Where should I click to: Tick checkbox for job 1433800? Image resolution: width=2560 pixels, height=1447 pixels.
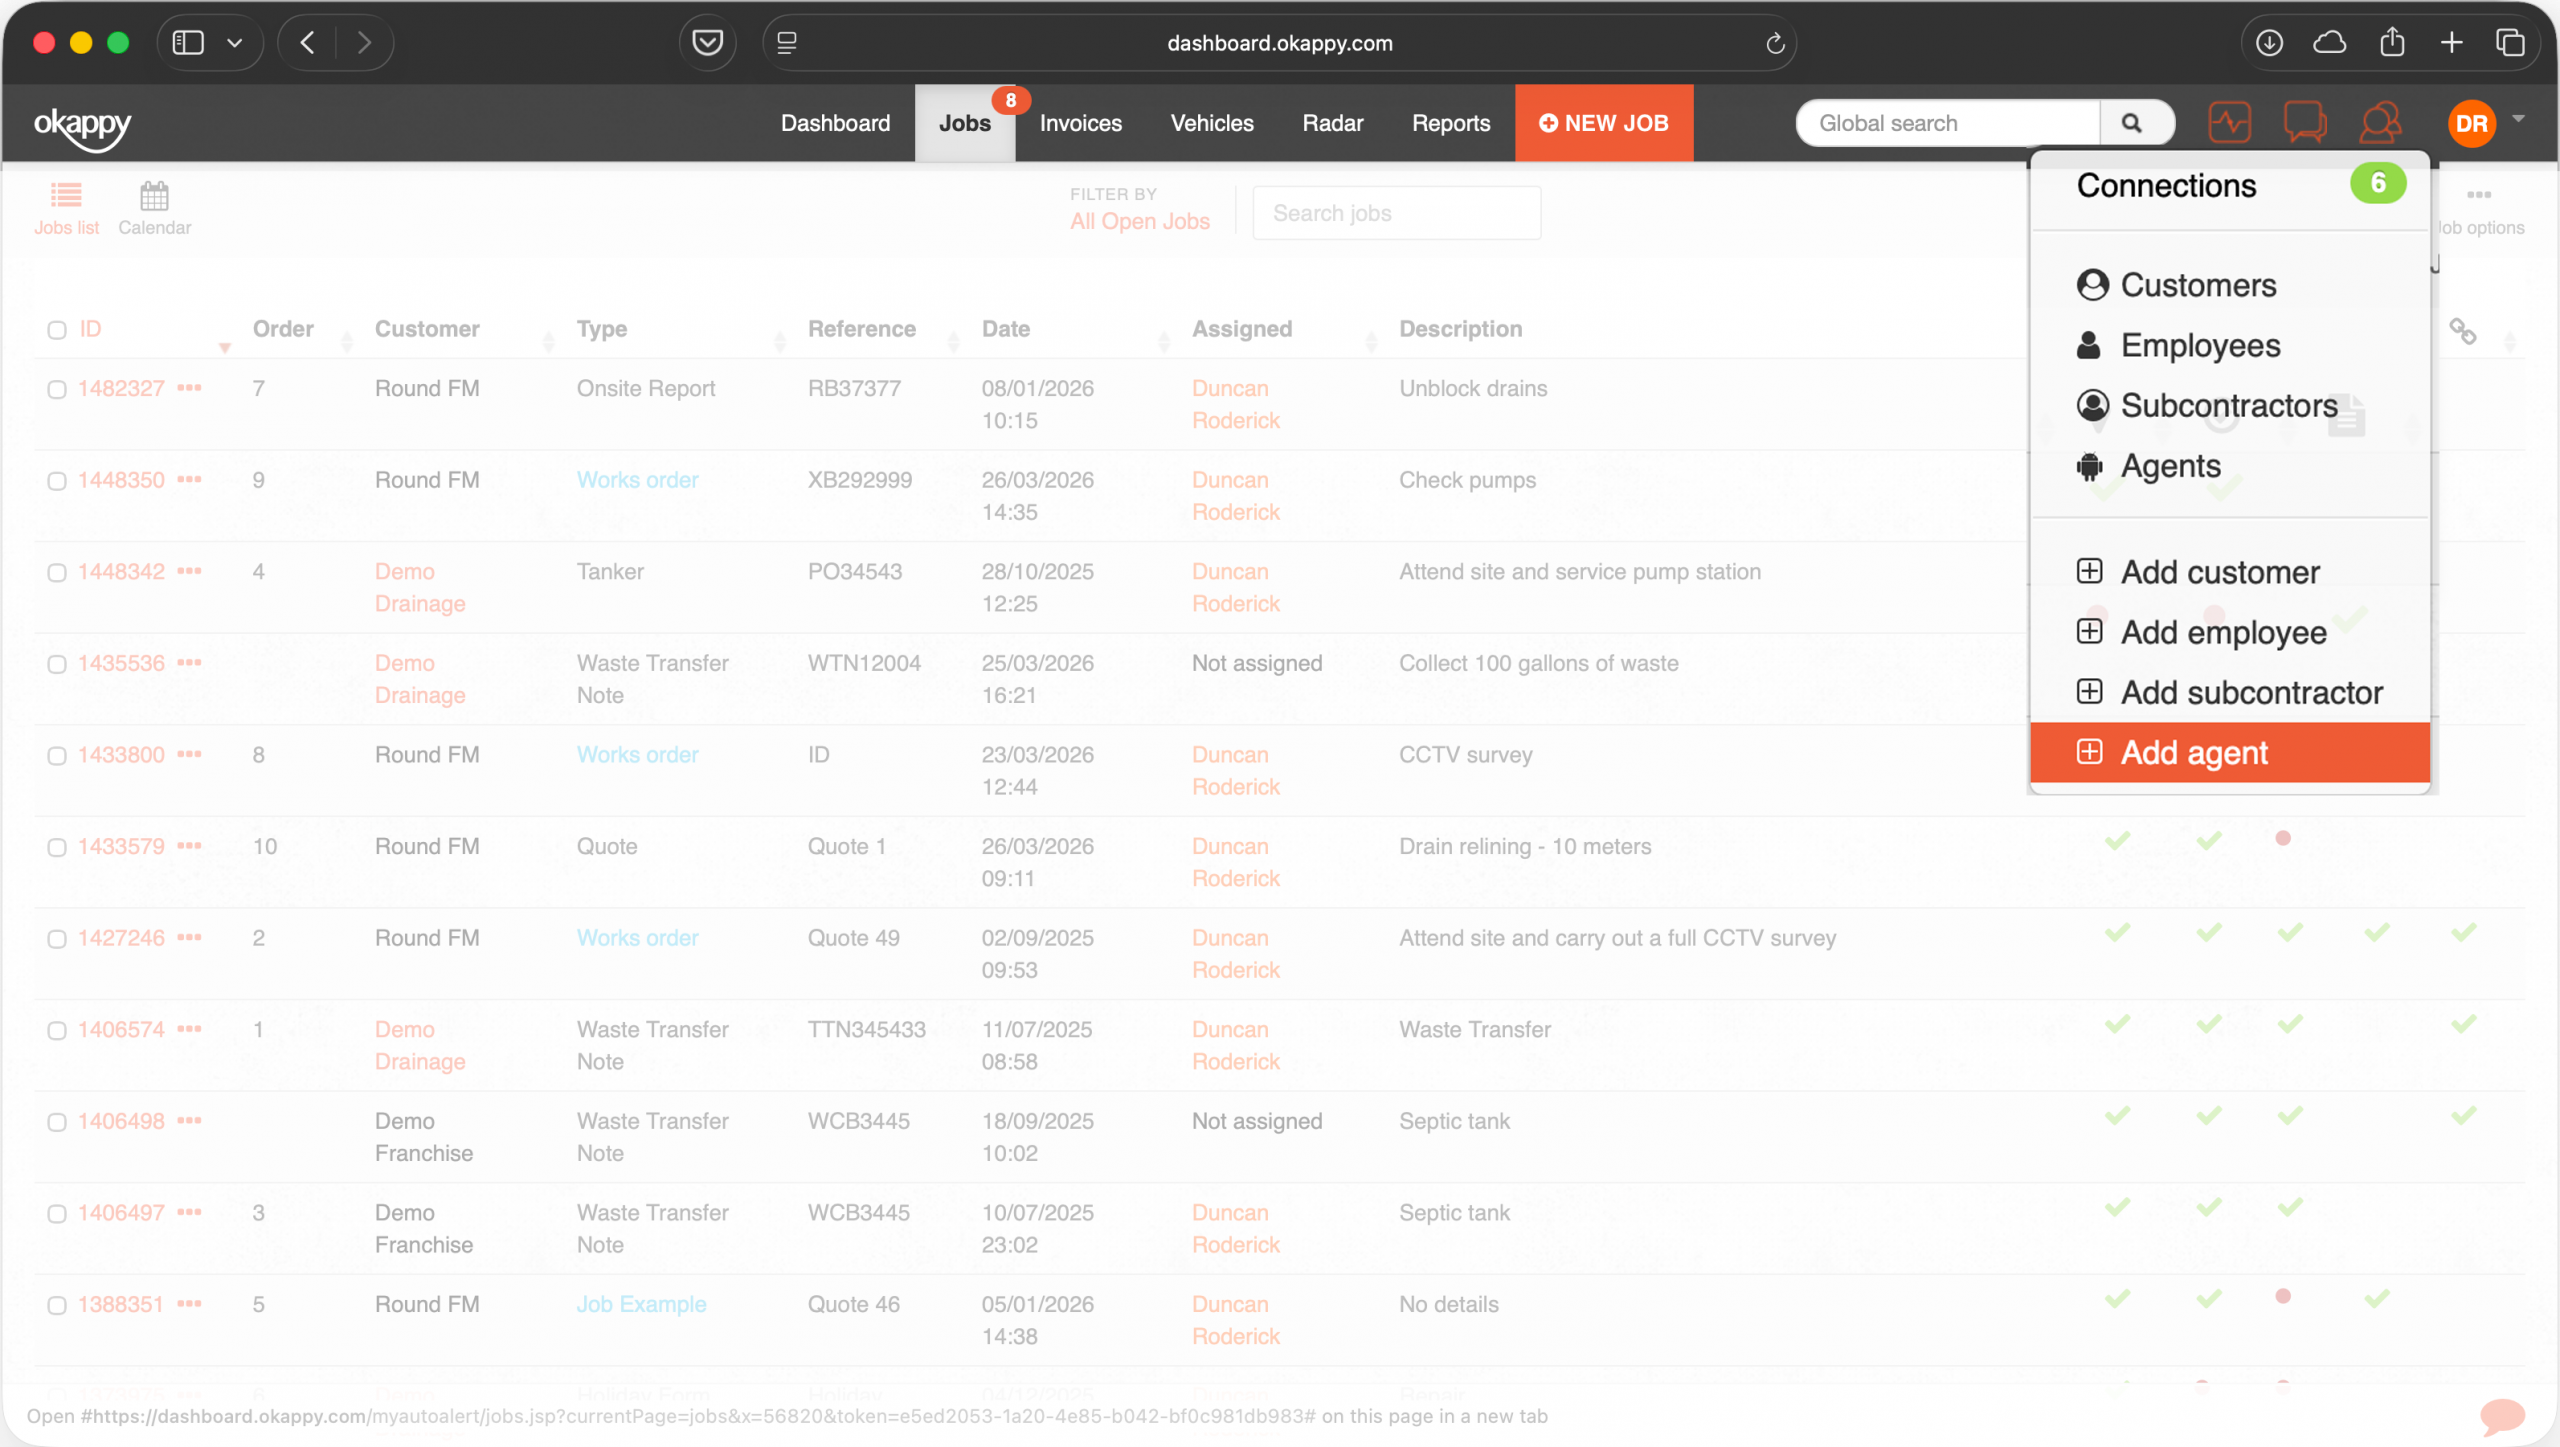57,757
